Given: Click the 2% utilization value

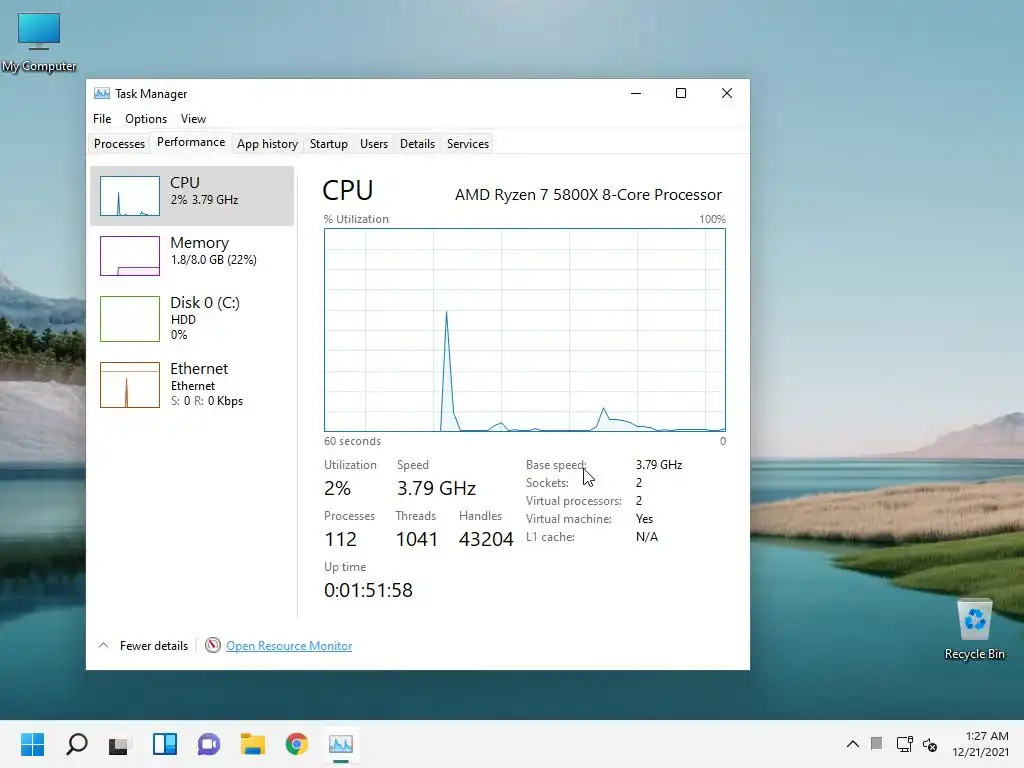Looking at the screenshot, I should click(338, 488).
